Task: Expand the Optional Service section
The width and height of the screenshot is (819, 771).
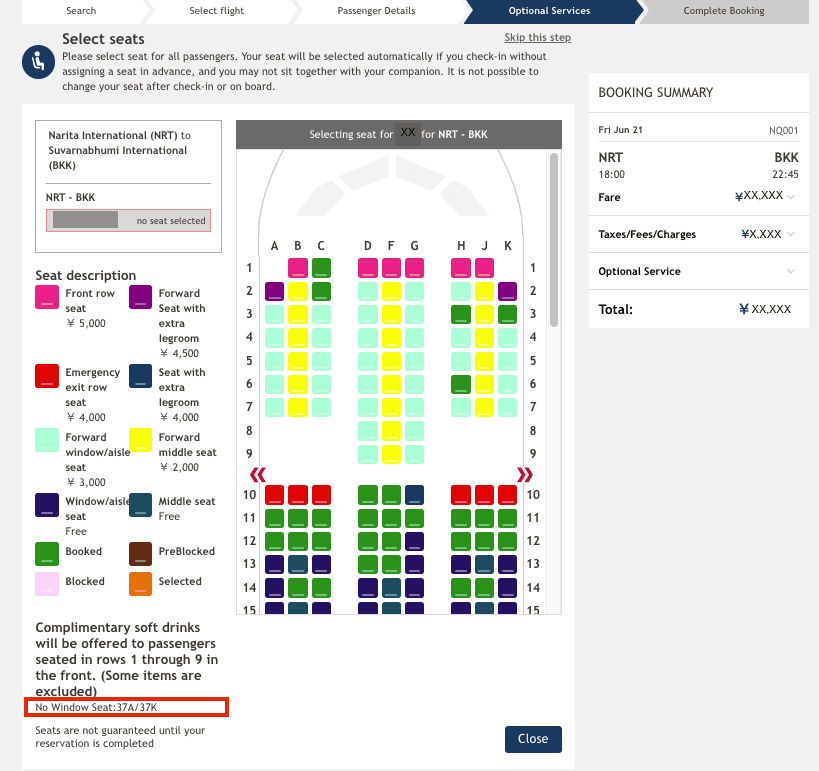Action: coord(788,271)
